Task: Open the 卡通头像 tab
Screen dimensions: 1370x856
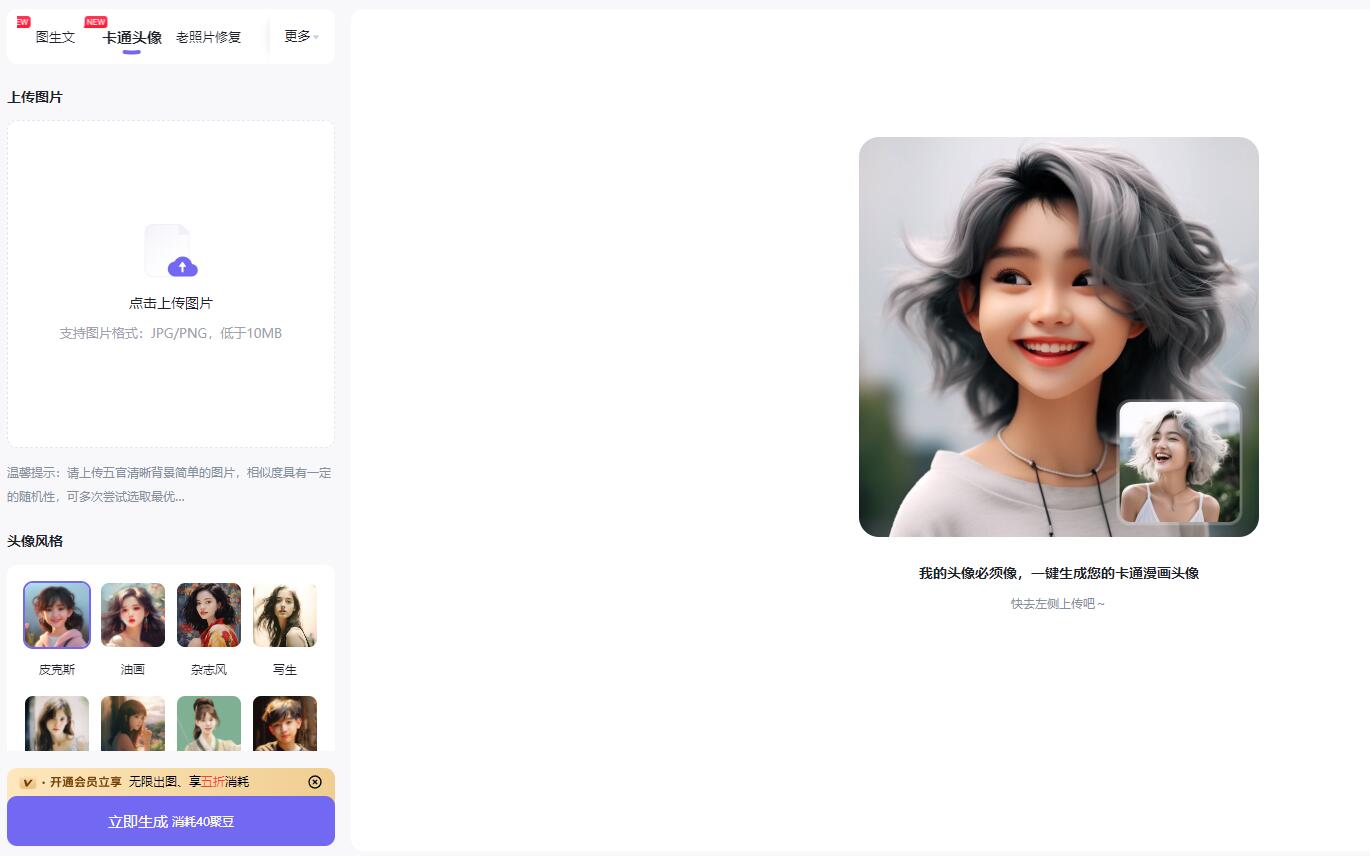Action: 132,38
